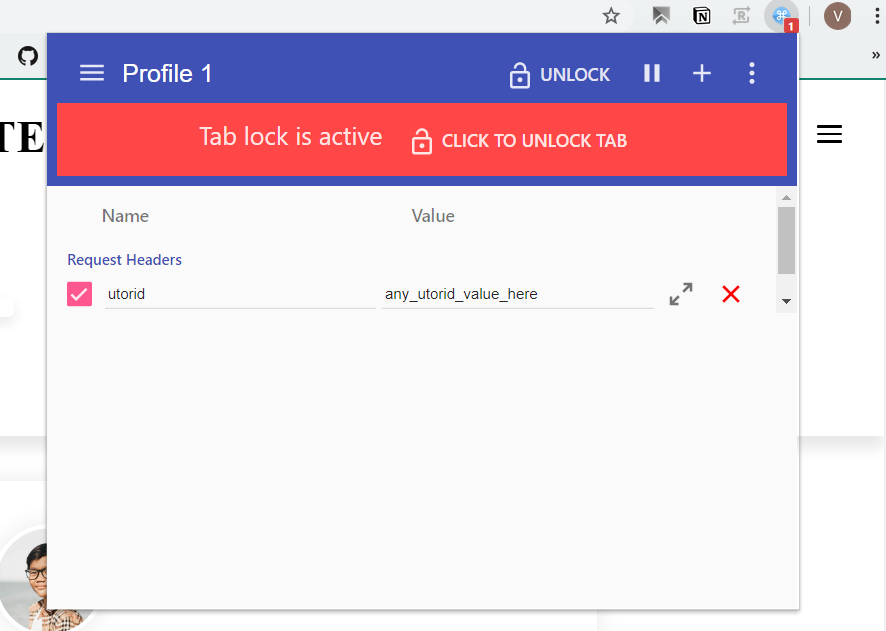This screenshot has height=631, width=886.
Task: Click the dark flag bookmark extension icon
Action: [x=661, y=16]
